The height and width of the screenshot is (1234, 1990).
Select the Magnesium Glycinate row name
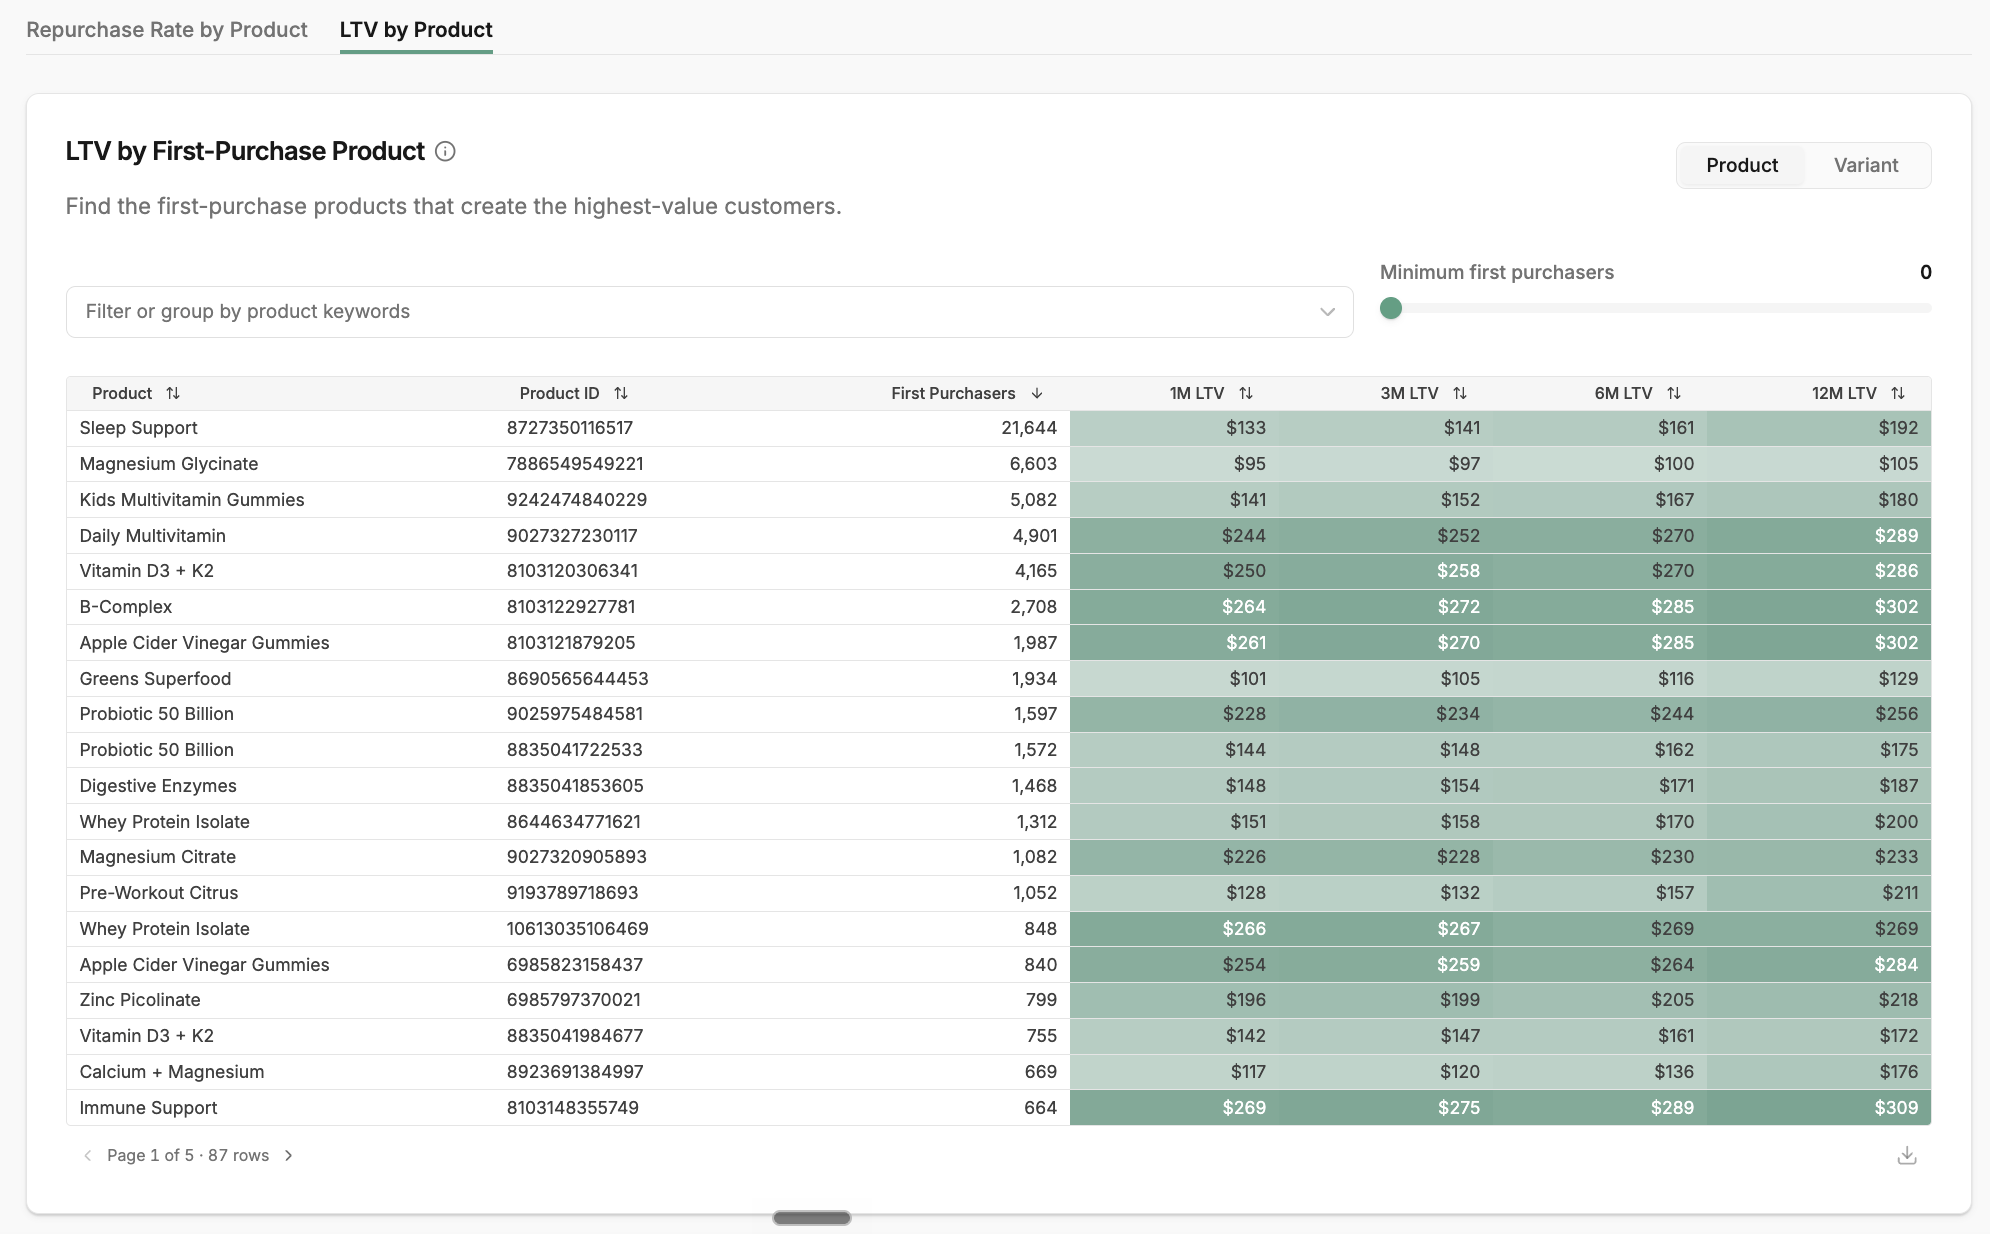169,464
